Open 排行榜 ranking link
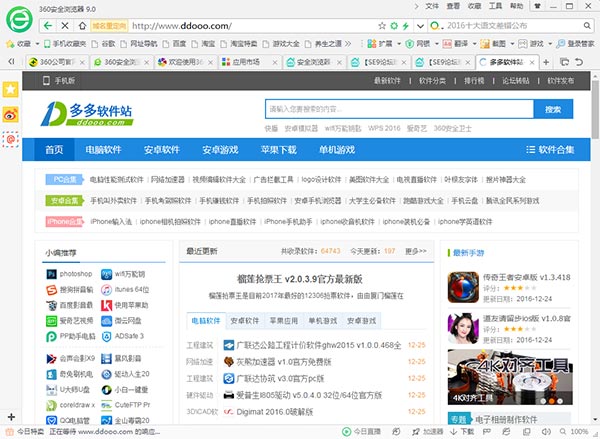This screenshot has width=600, height=439. pyautogui.click(x=474, y=81)
